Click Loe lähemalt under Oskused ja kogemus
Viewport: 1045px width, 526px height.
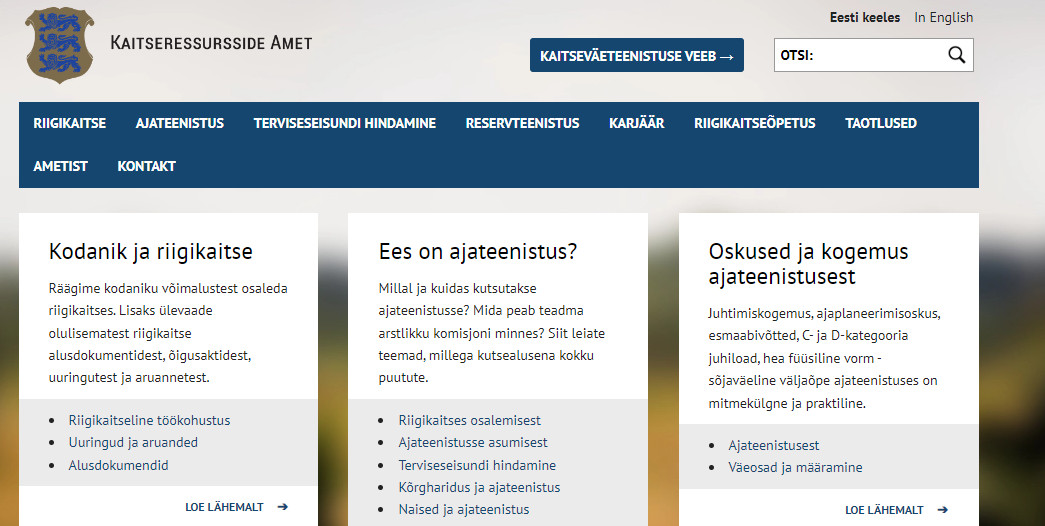896,509
